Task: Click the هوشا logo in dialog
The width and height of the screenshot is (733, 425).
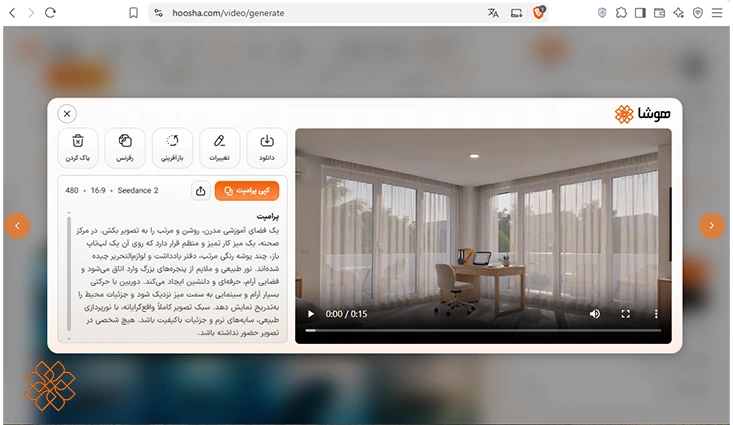Action: [642, 114]
